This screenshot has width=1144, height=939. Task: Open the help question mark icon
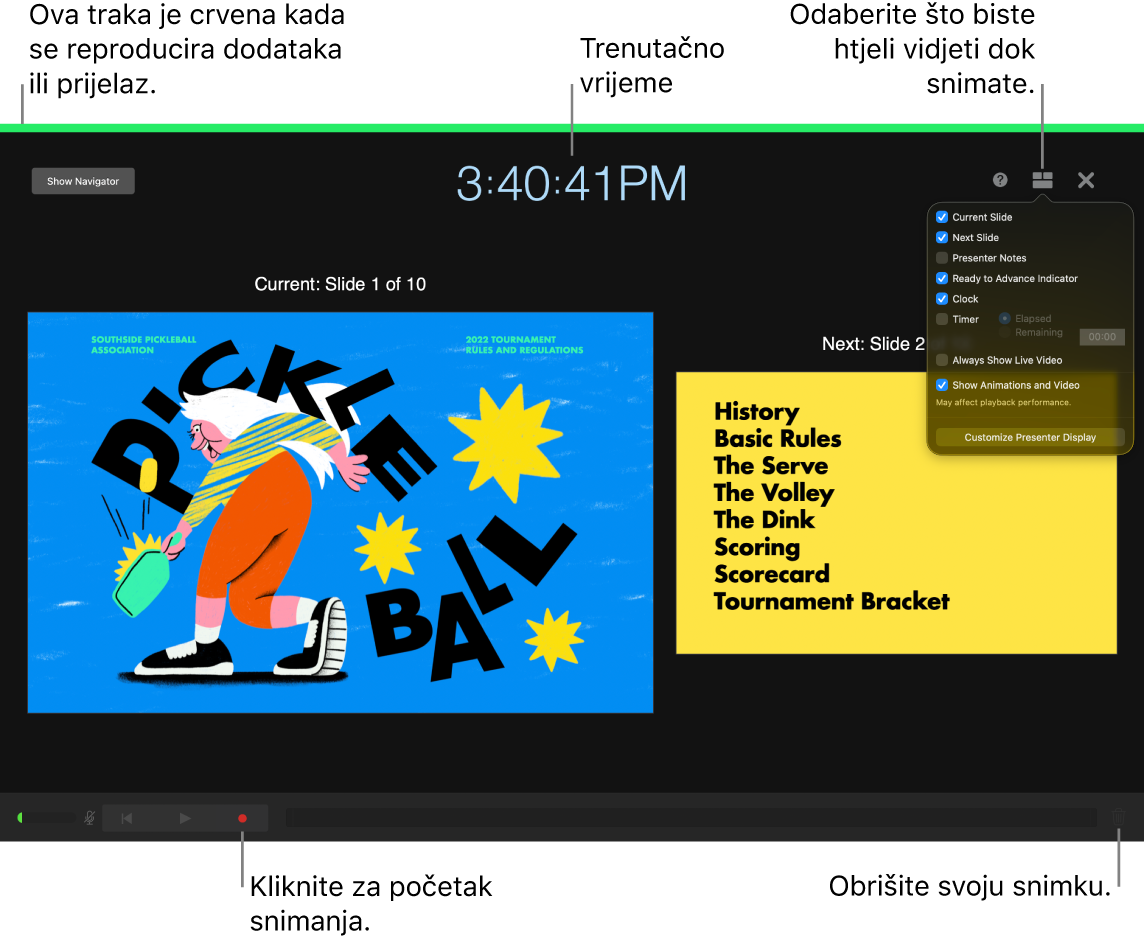[1000, 180]
